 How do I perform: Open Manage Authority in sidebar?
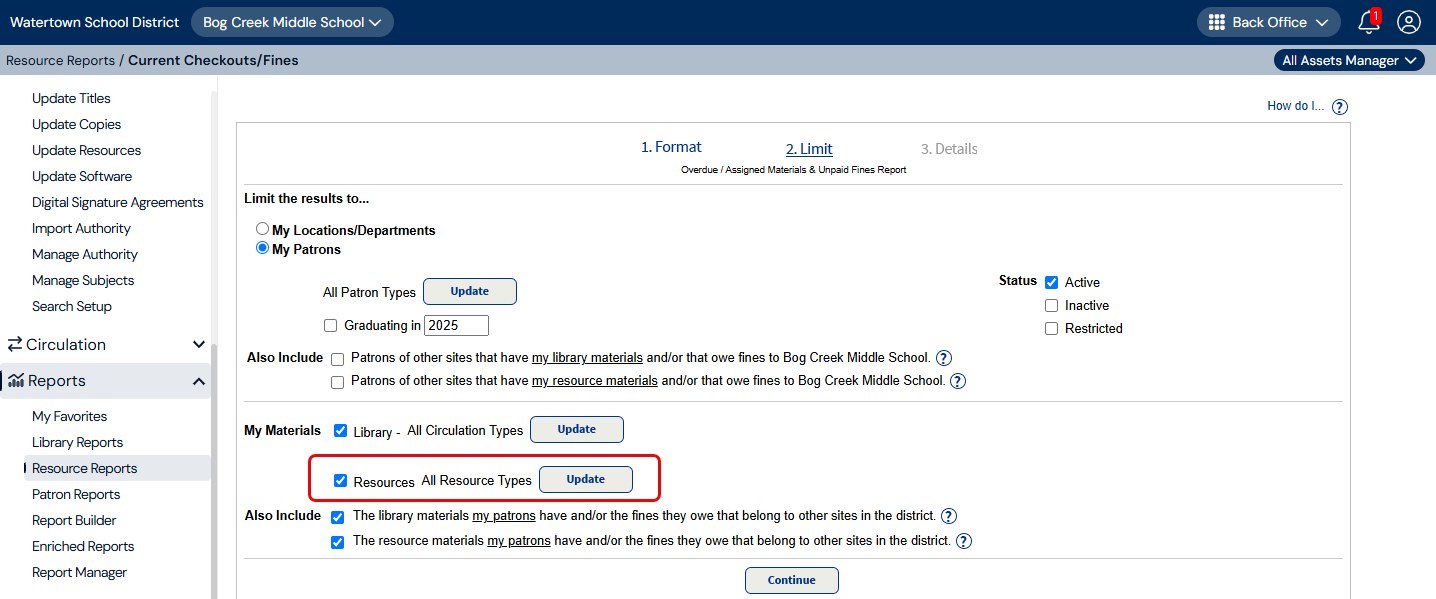(85, 254)
